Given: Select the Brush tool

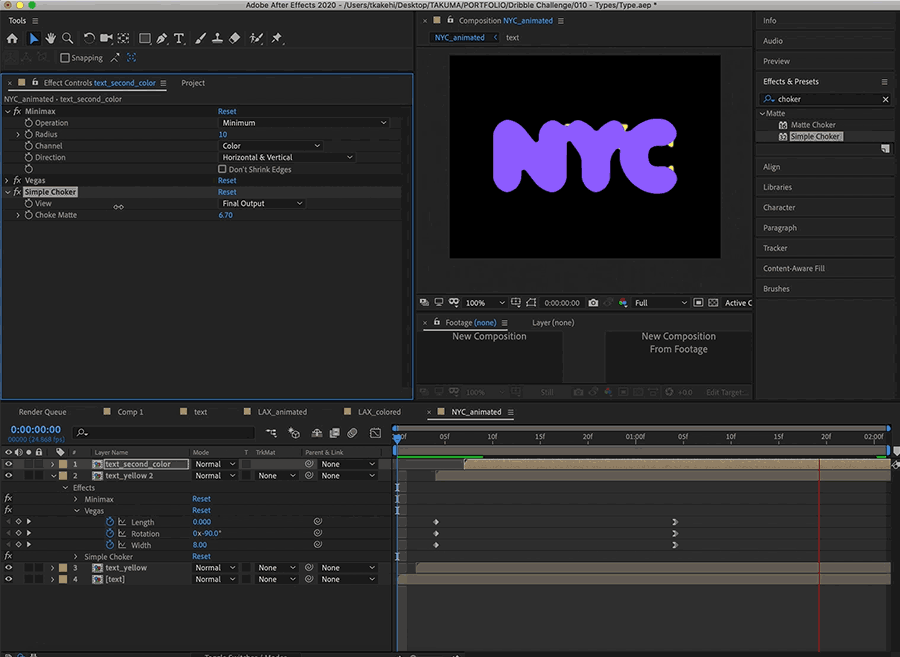Looking at the screenshot, I should coord(200,38).
